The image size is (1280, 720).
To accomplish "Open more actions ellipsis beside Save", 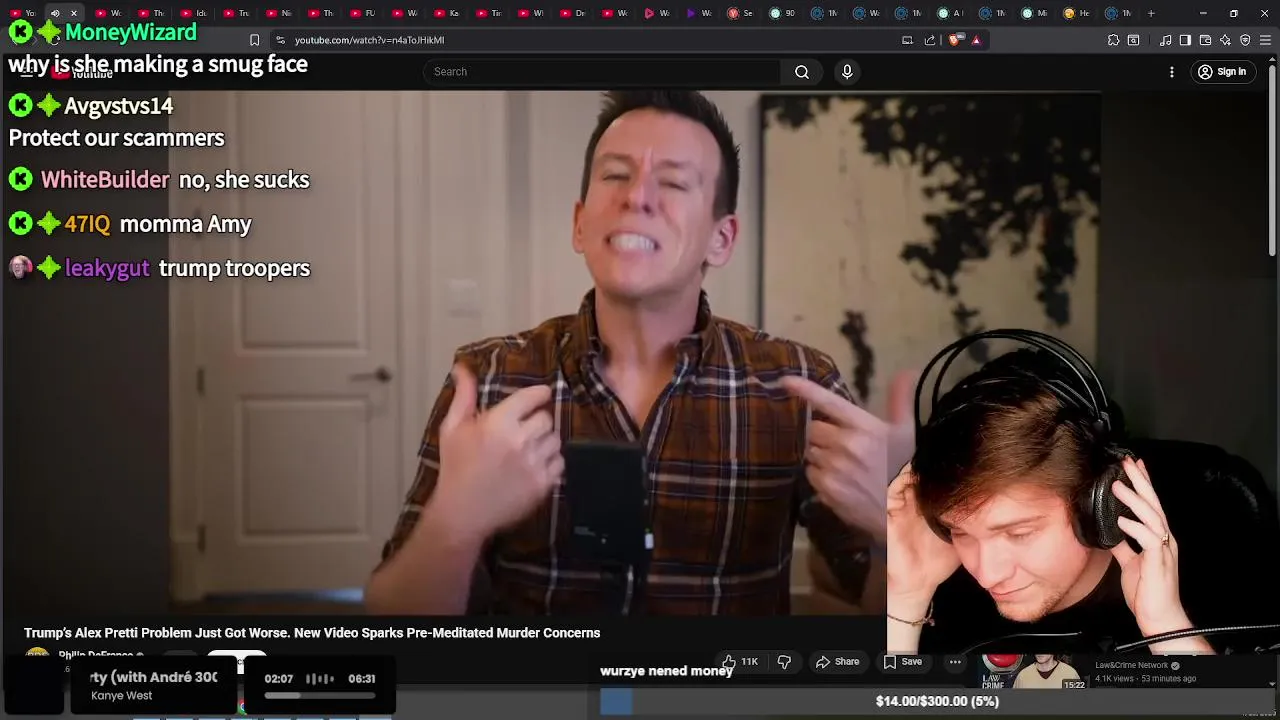I will tap(955, 662).
